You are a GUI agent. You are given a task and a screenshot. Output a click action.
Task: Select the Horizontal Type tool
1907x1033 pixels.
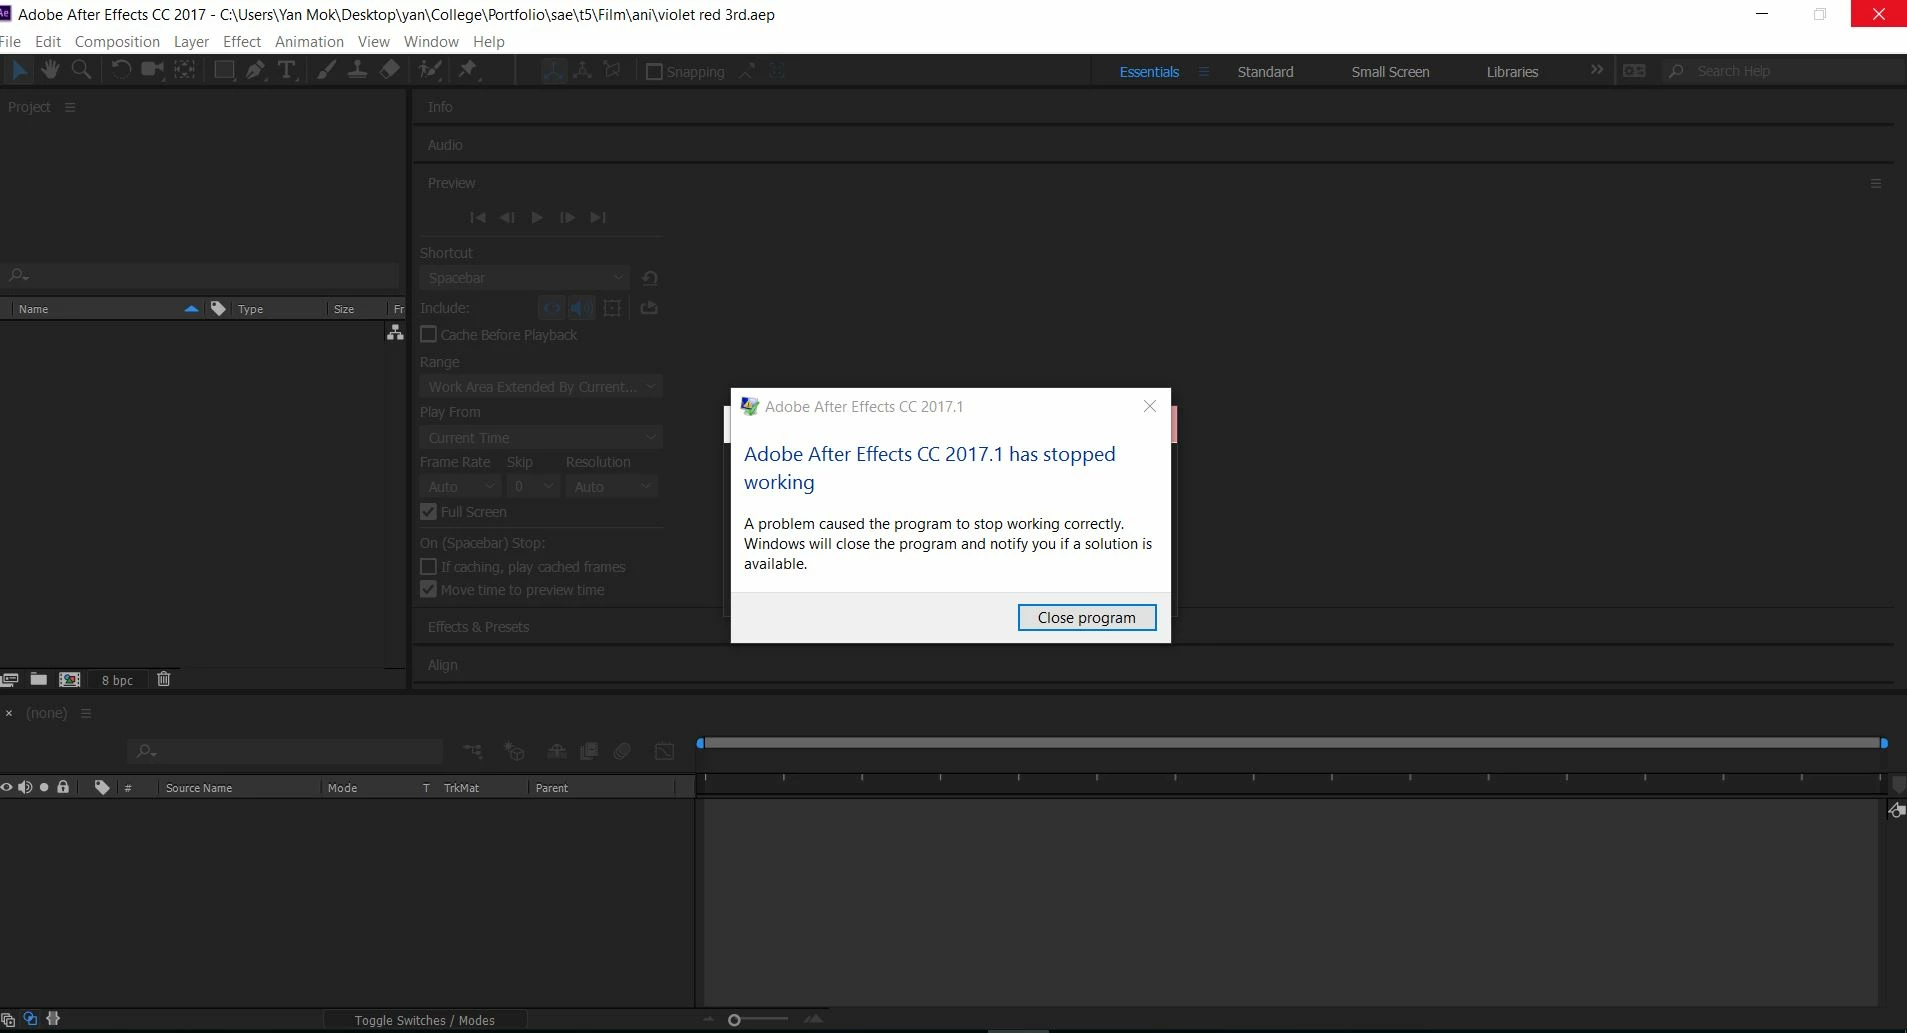tap(287, 70)
